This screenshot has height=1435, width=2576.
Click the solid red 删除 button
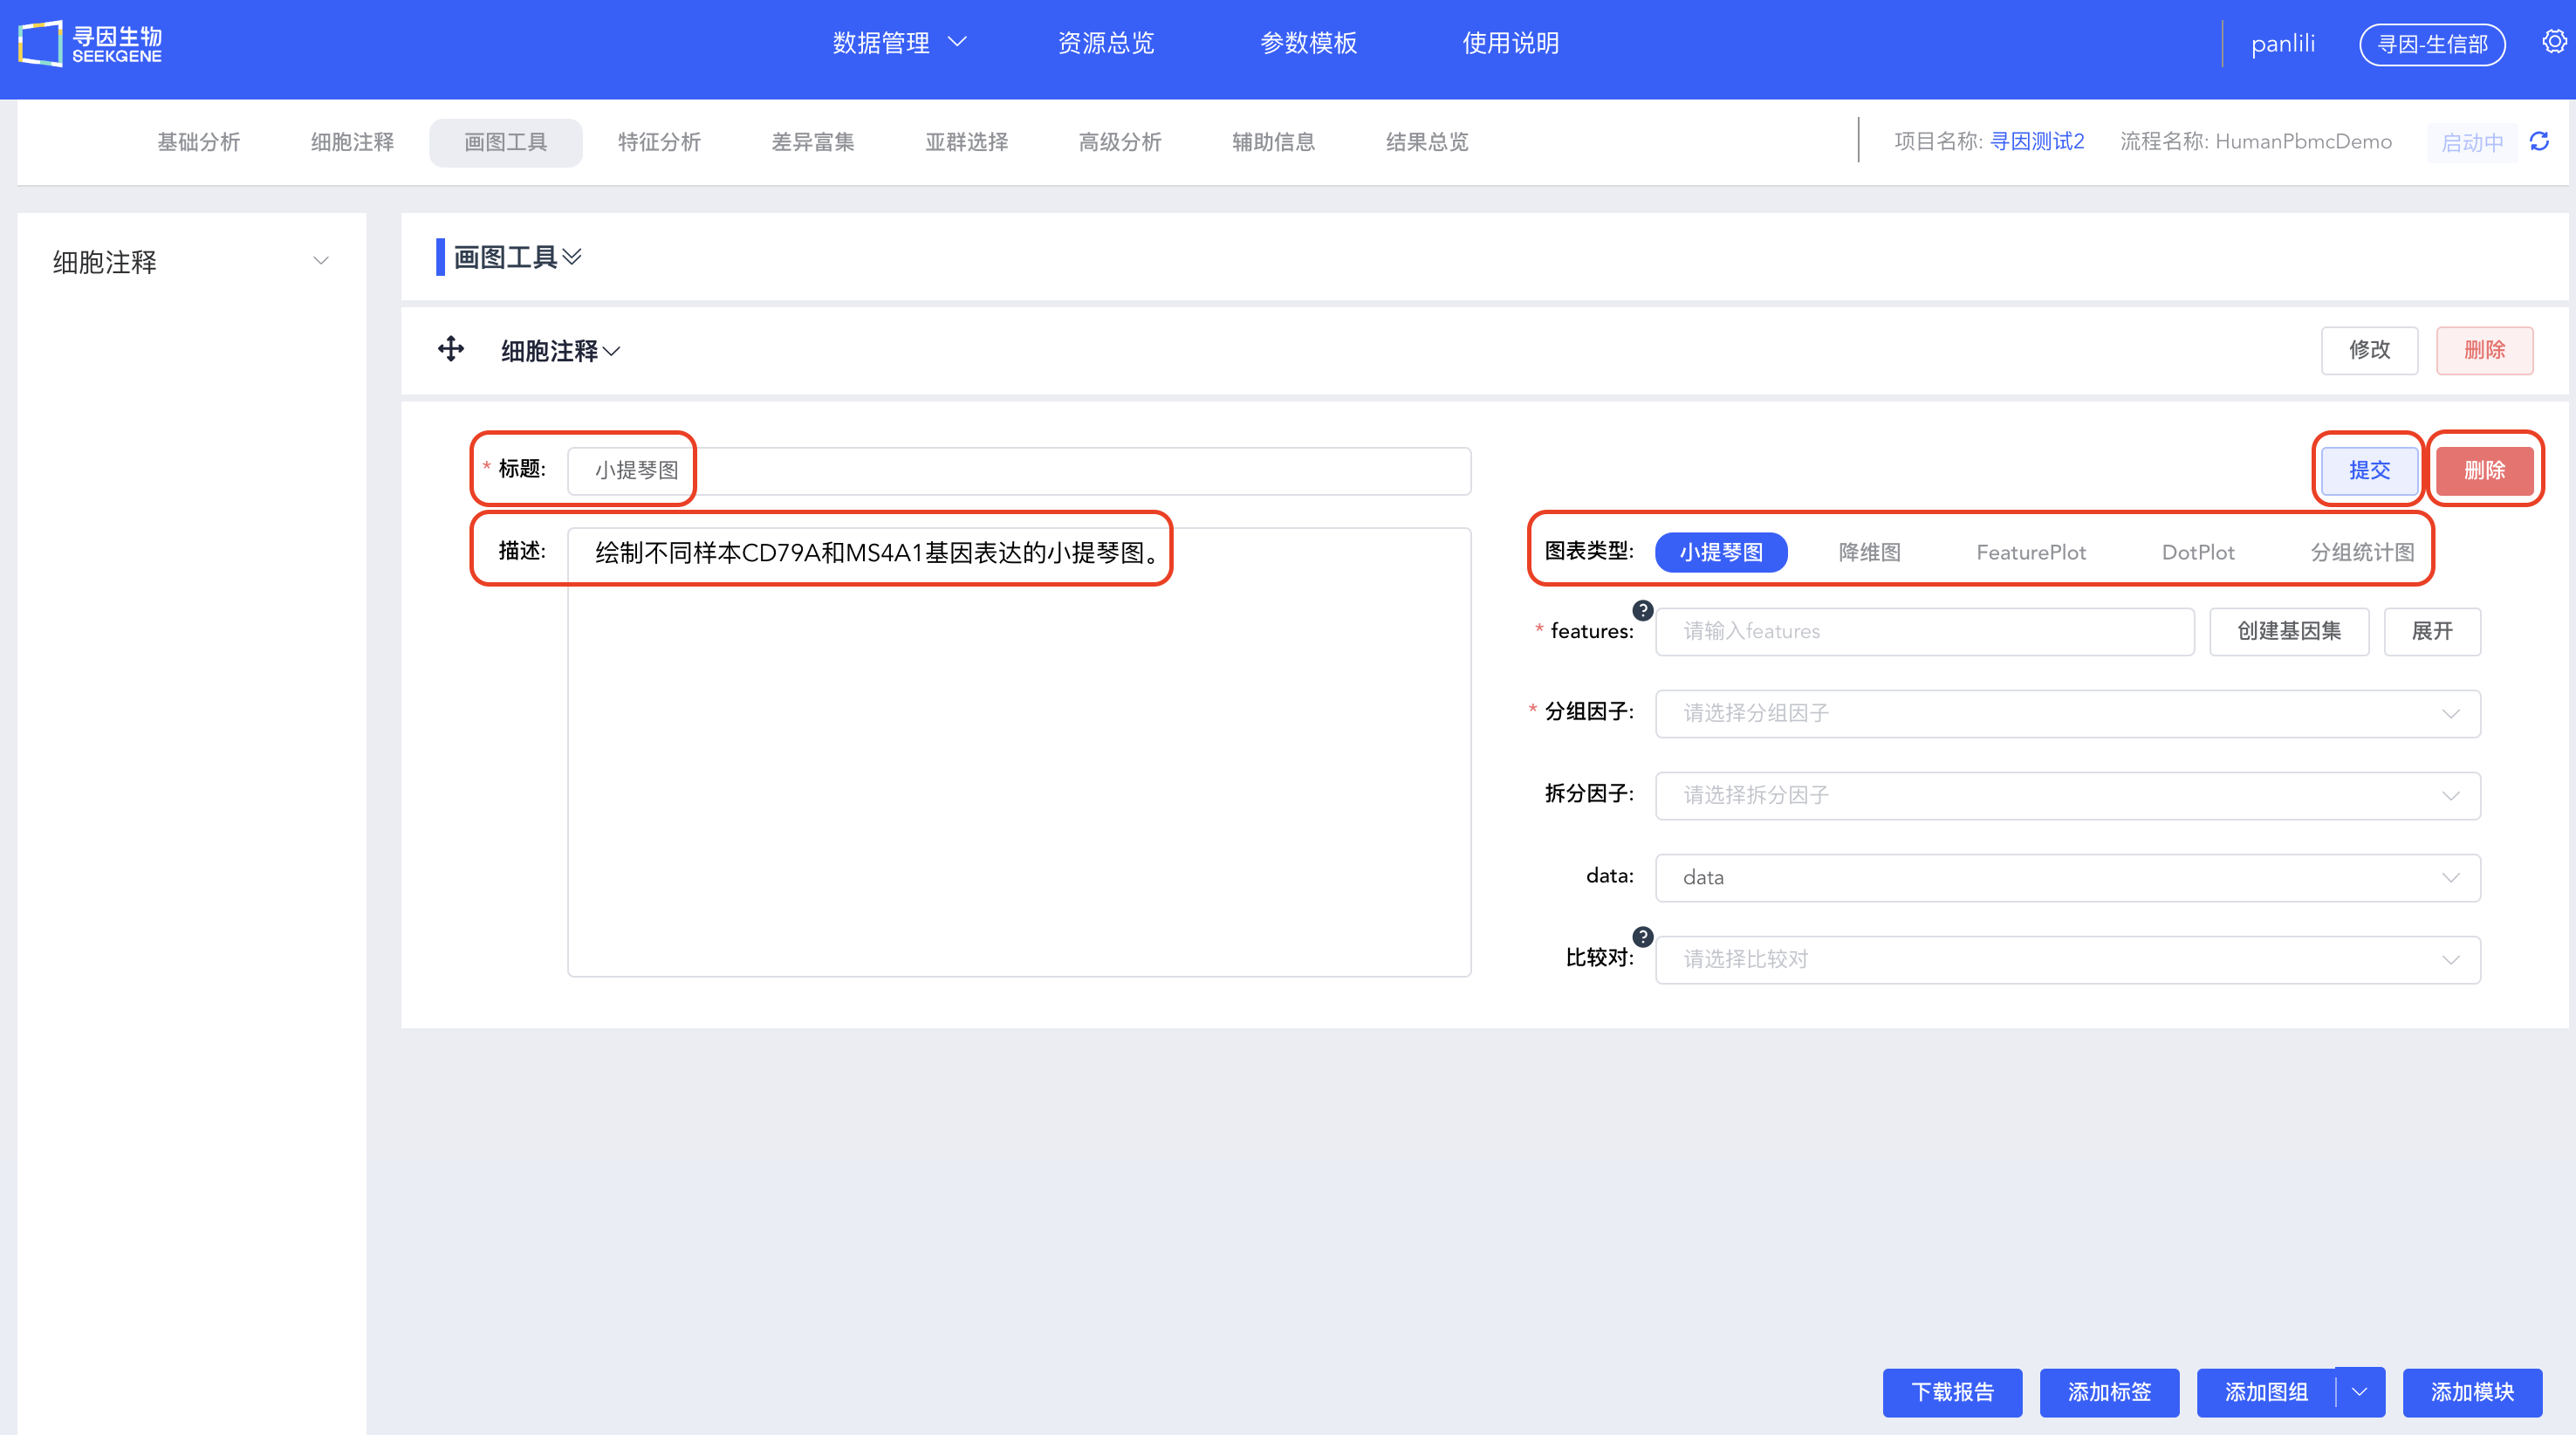pyautogui.click(x=2484, y=470)
